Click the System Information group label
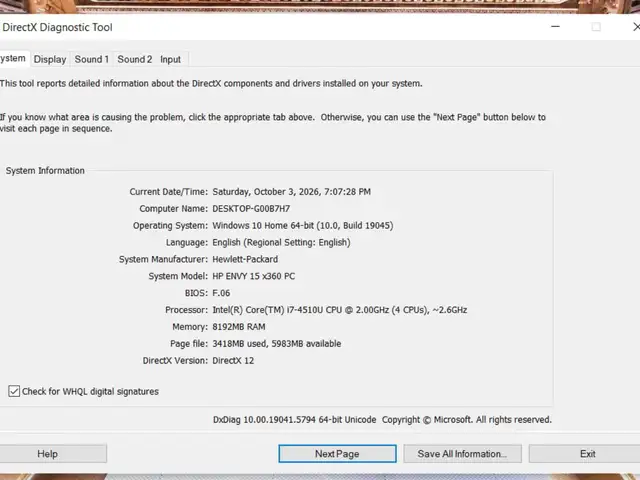 [x=45, y=171]
